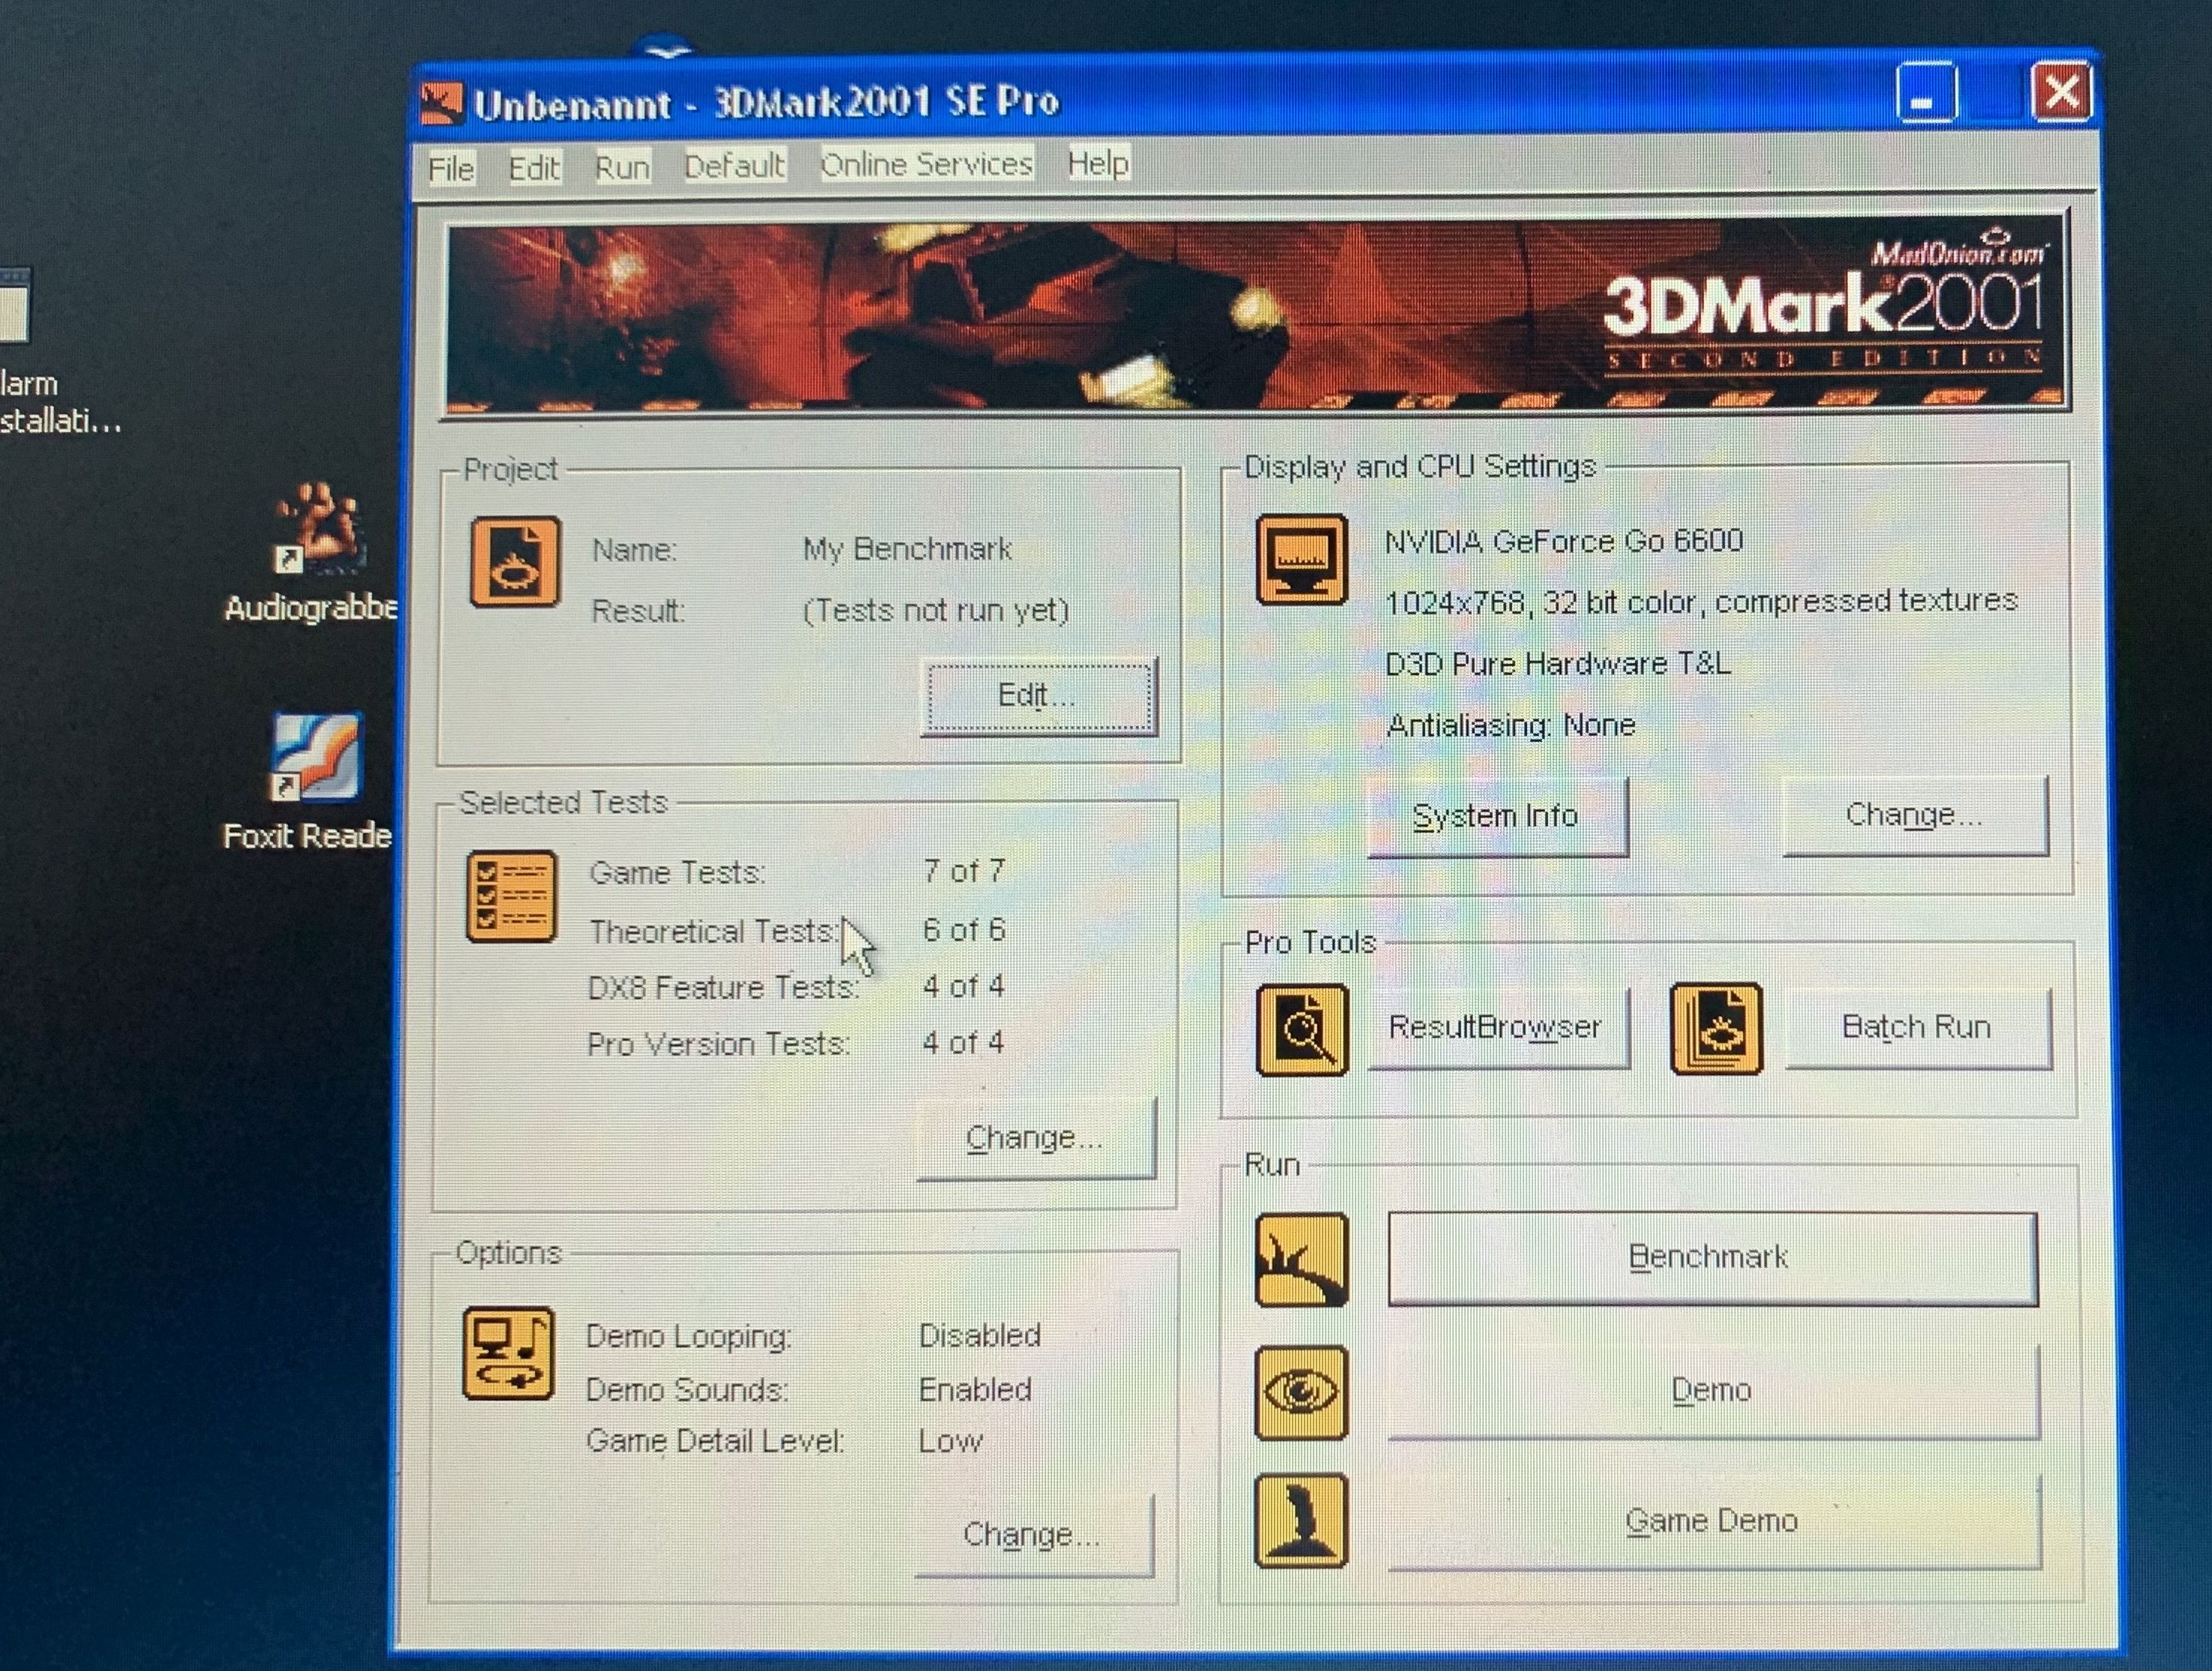Click Edit button in Project section
This screenshot has height=1671, width=2212.
[1038, 695]
